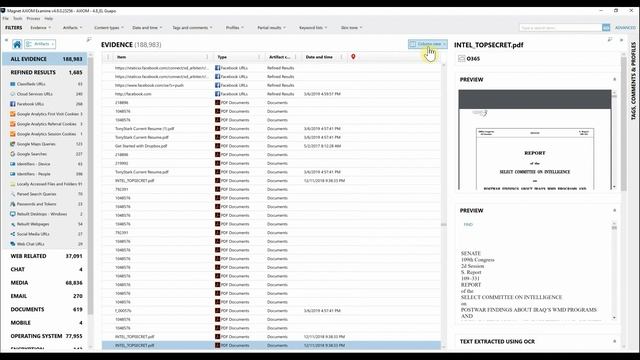Click the Google Searches icon

[x=13, y=154]
